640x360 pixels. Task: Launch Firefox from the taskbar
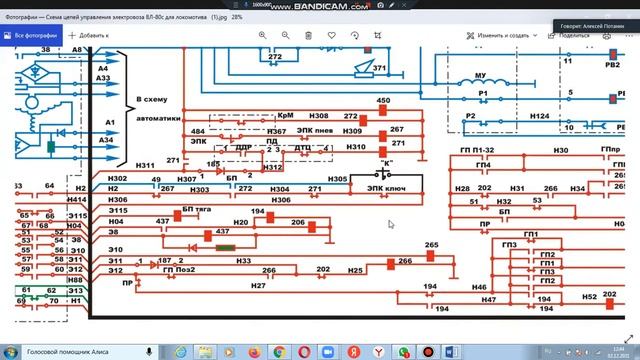[x=254, y=352]
